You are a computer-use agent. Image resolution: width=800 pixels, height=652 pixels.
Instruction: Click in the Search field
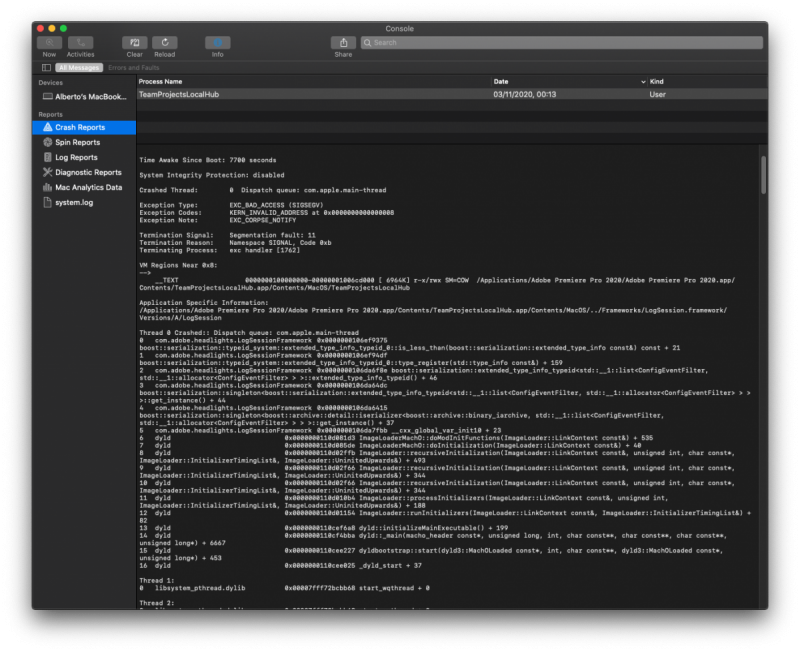(560, 43)
